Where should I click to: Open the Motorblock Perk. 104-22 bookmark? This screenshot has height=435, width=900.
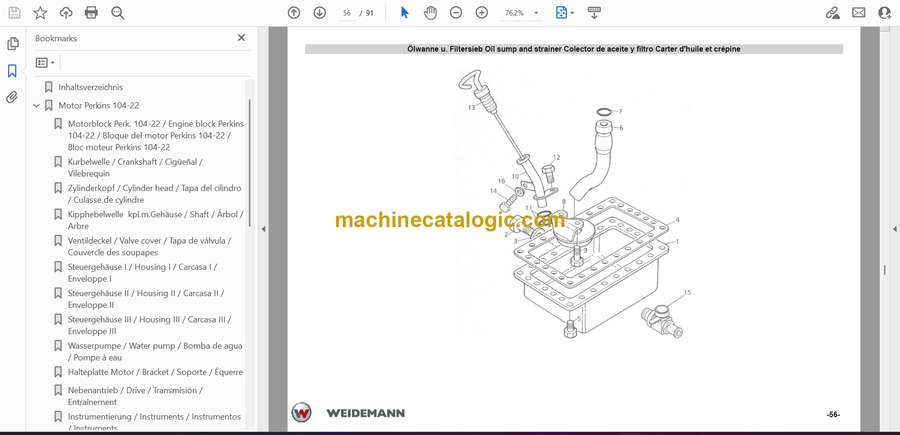tap(156, 135)
